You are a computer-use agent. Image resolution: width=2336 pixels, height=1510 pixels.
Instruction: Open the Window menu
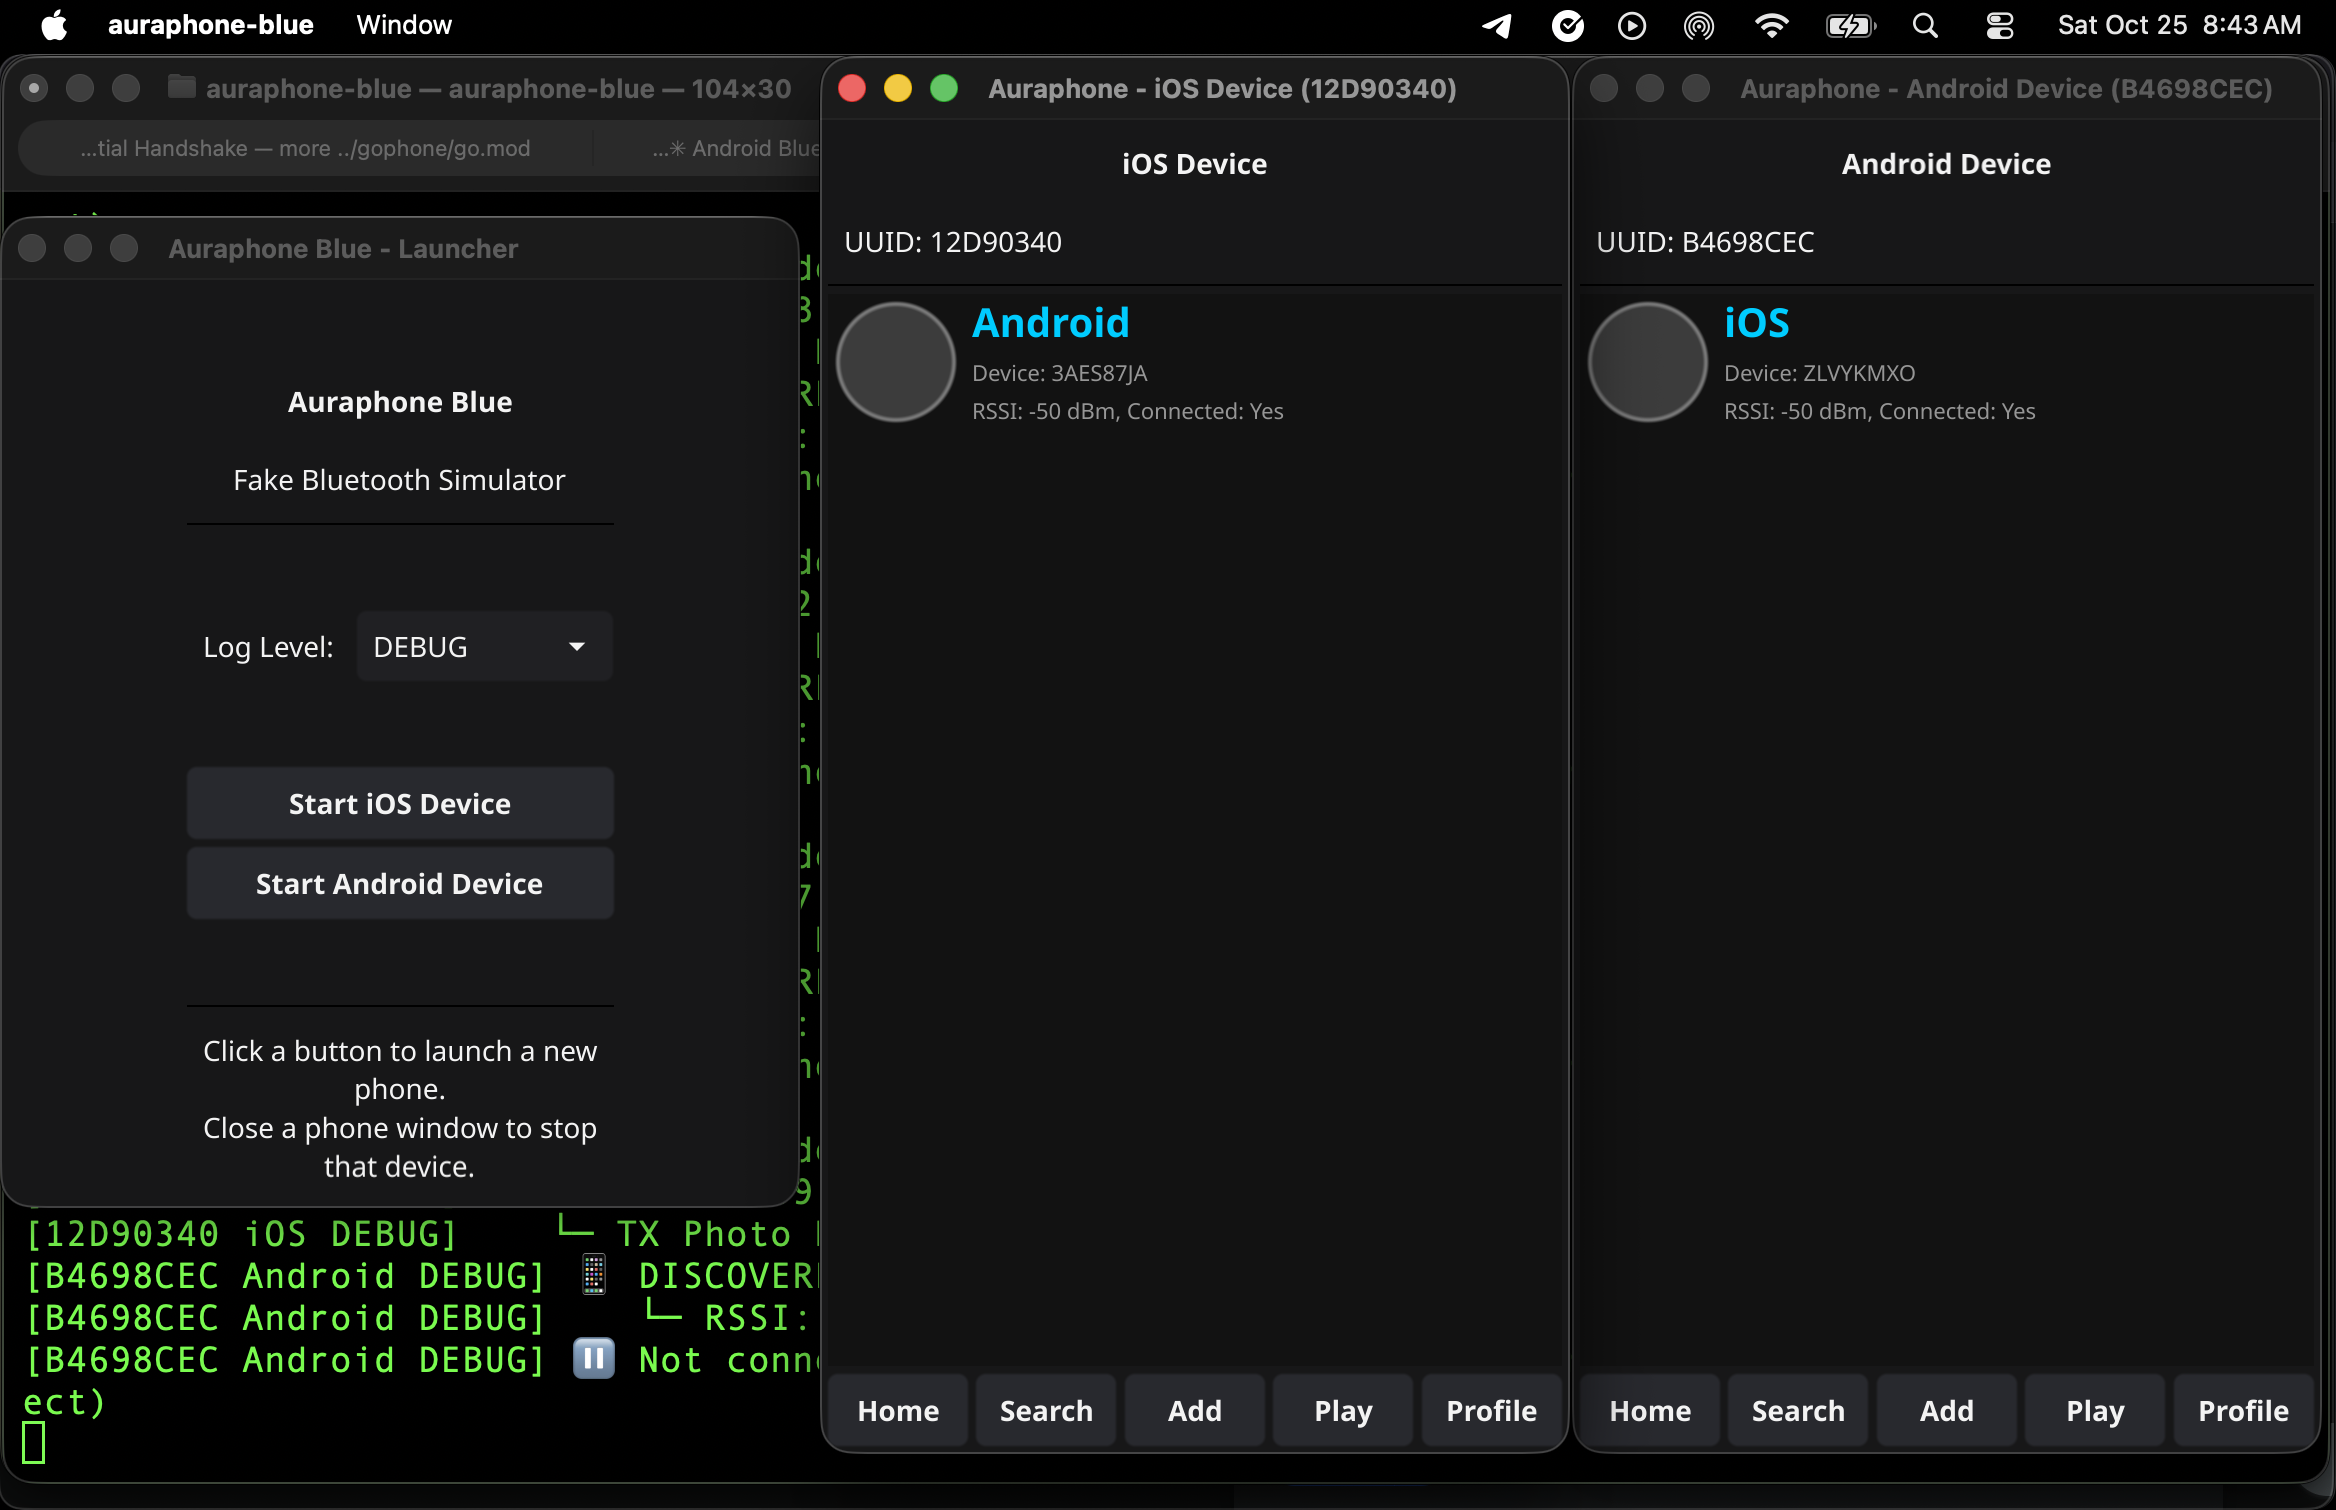tap(404, 25)
